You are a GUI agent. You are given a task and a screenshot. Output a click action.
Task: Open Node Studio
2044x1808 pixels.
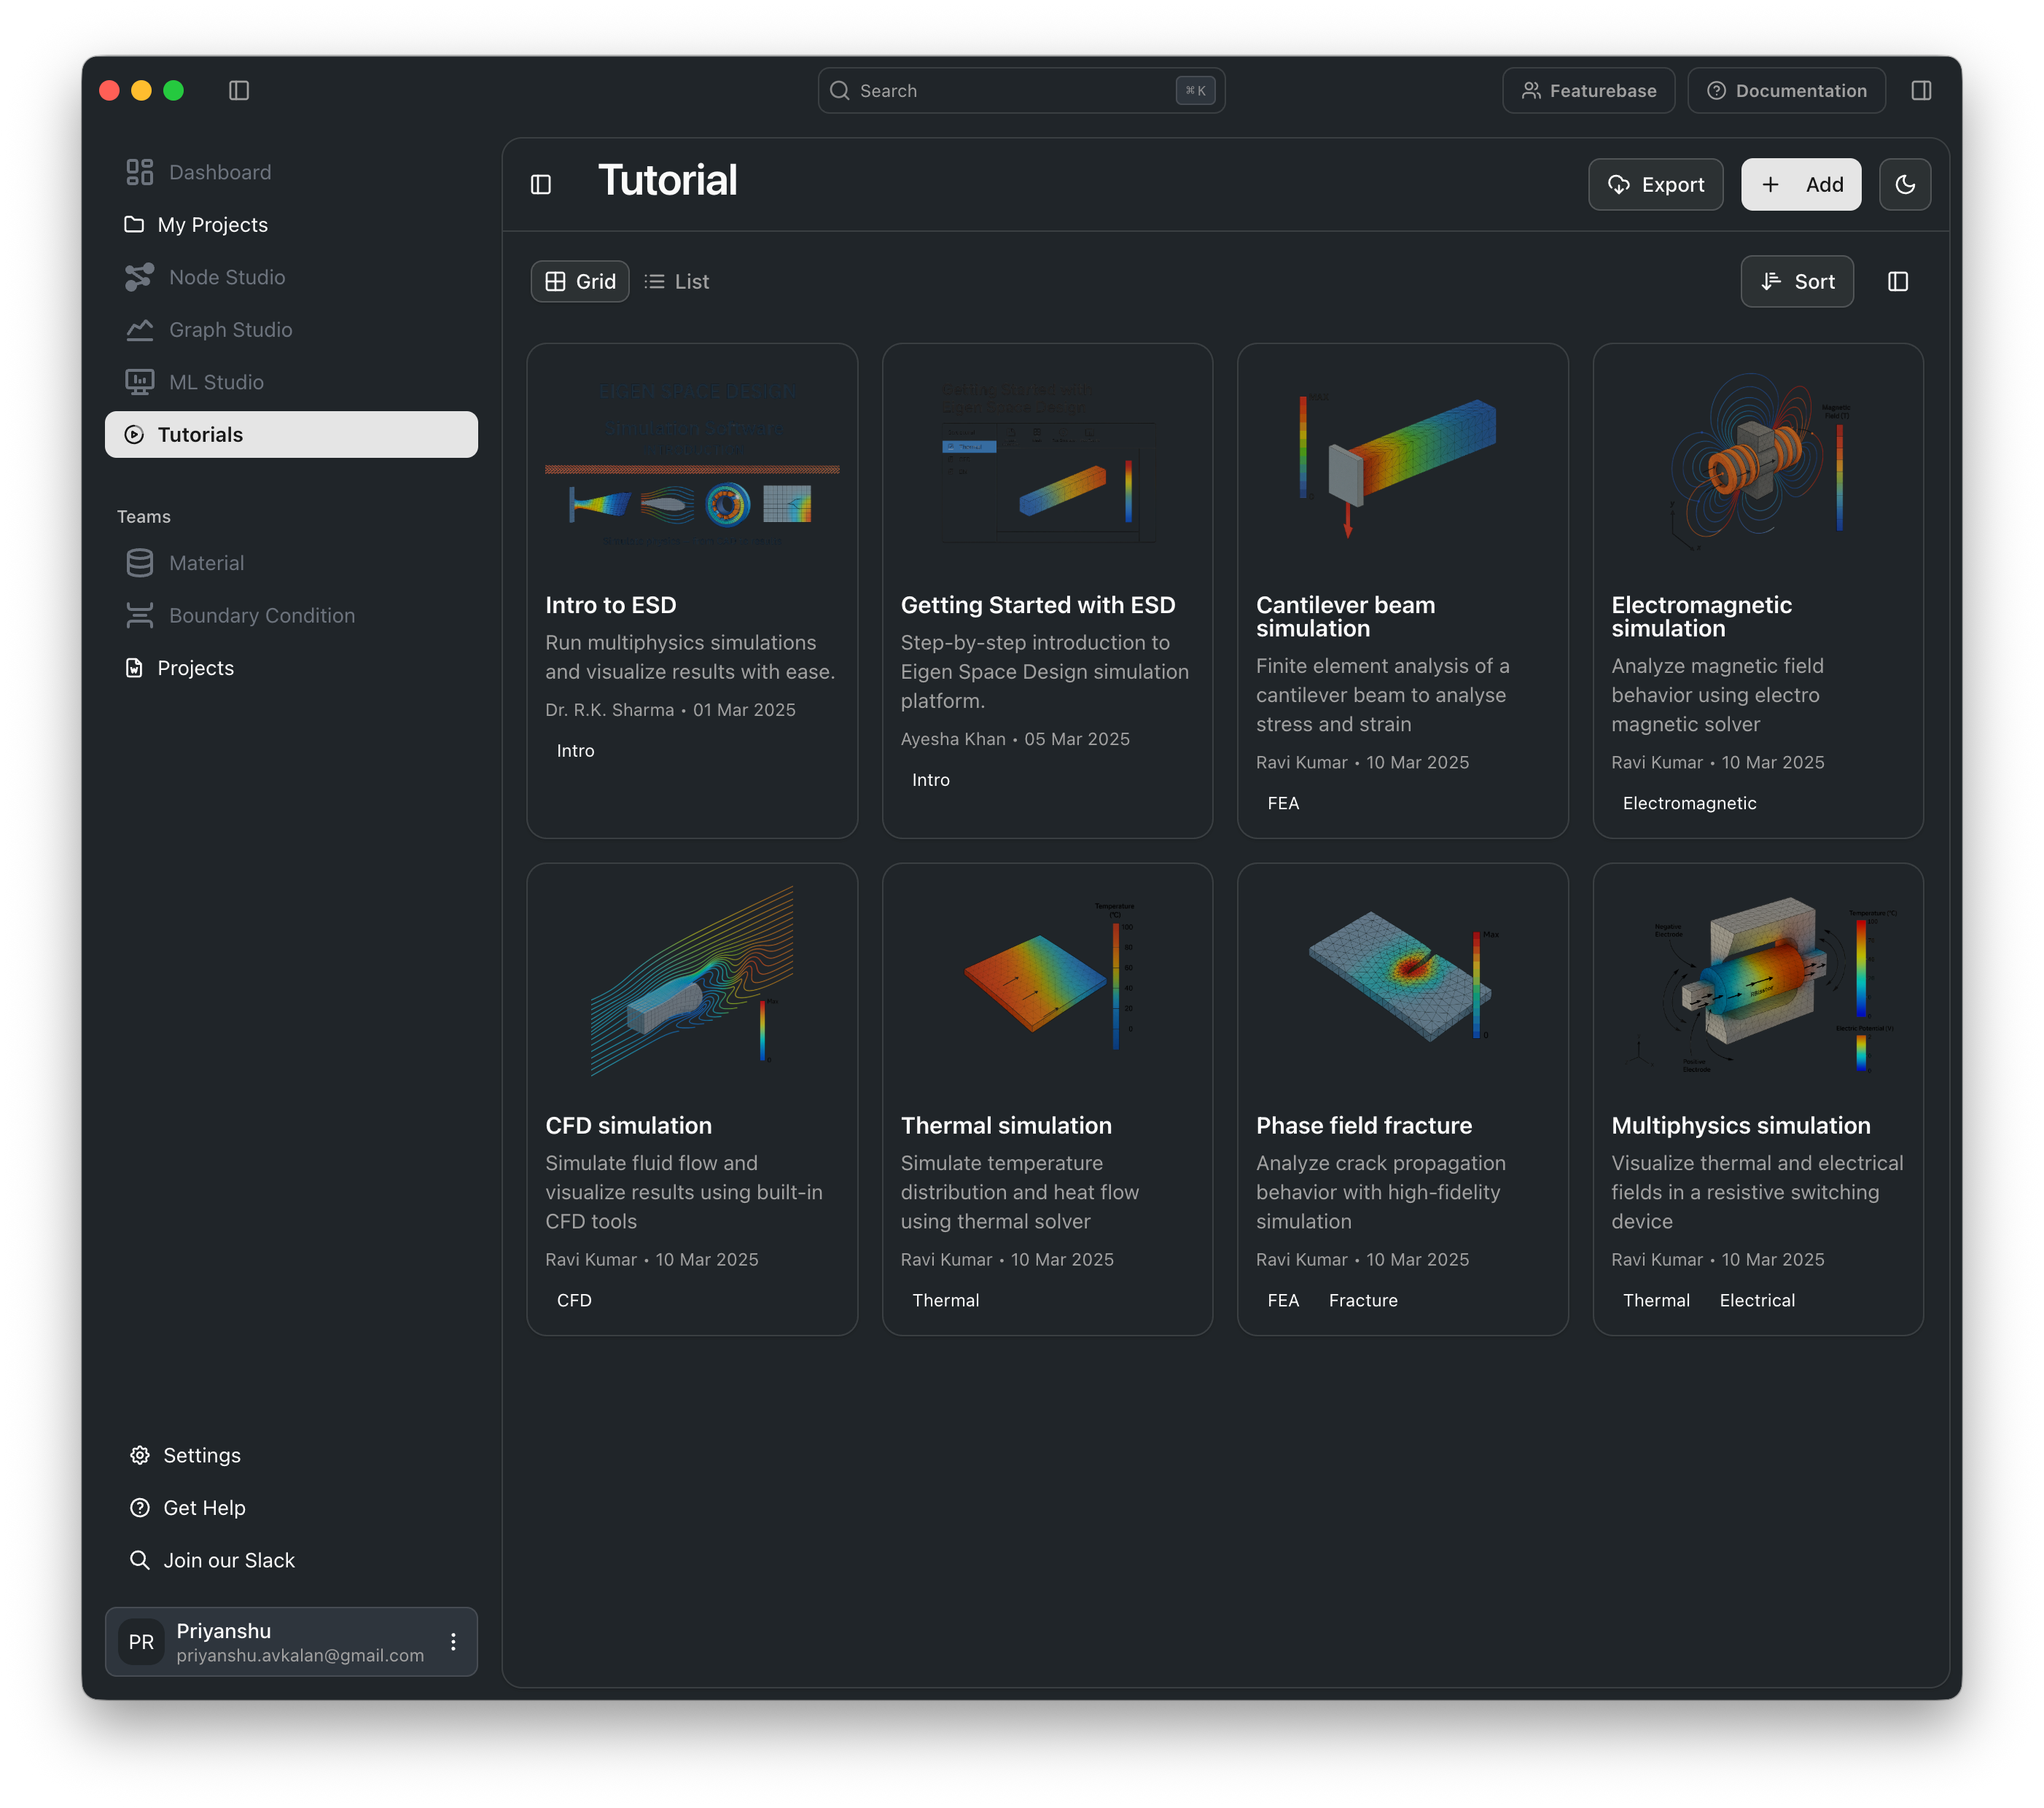click(x=291, y=277)
